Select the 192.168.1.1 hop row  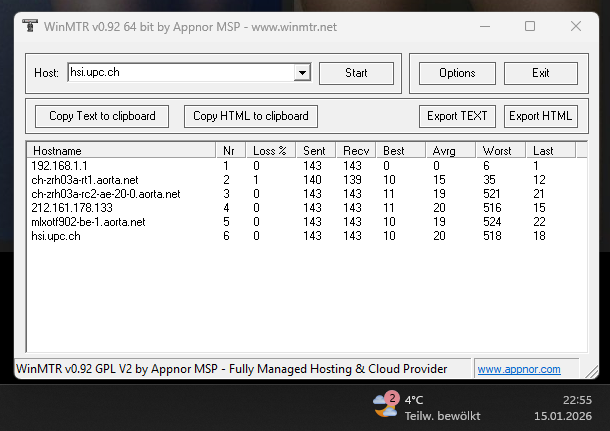coord(307,166)
